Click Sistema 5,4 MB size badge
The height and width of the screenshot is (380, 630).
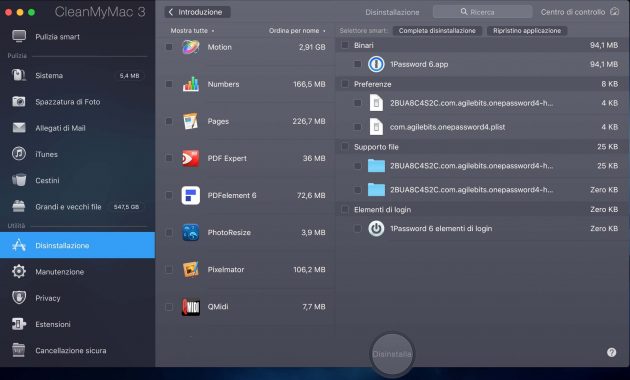129,76
